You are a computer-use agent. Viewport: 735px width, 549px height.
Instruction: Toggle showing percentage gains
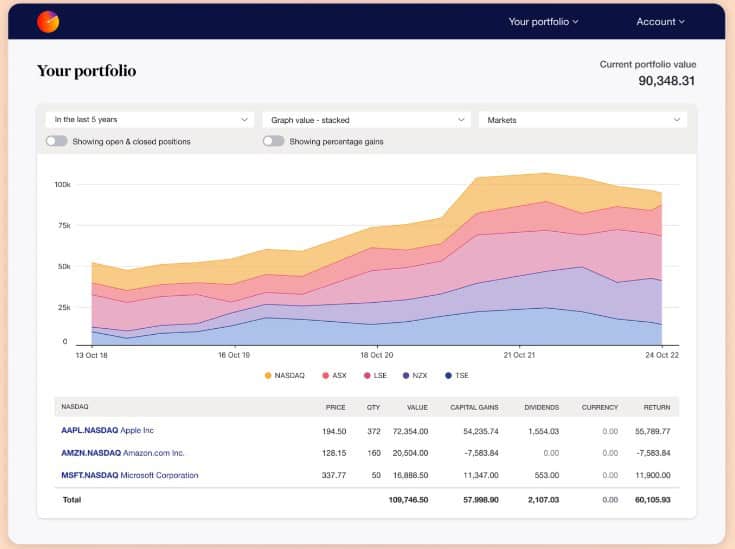(x=273, y=141)
